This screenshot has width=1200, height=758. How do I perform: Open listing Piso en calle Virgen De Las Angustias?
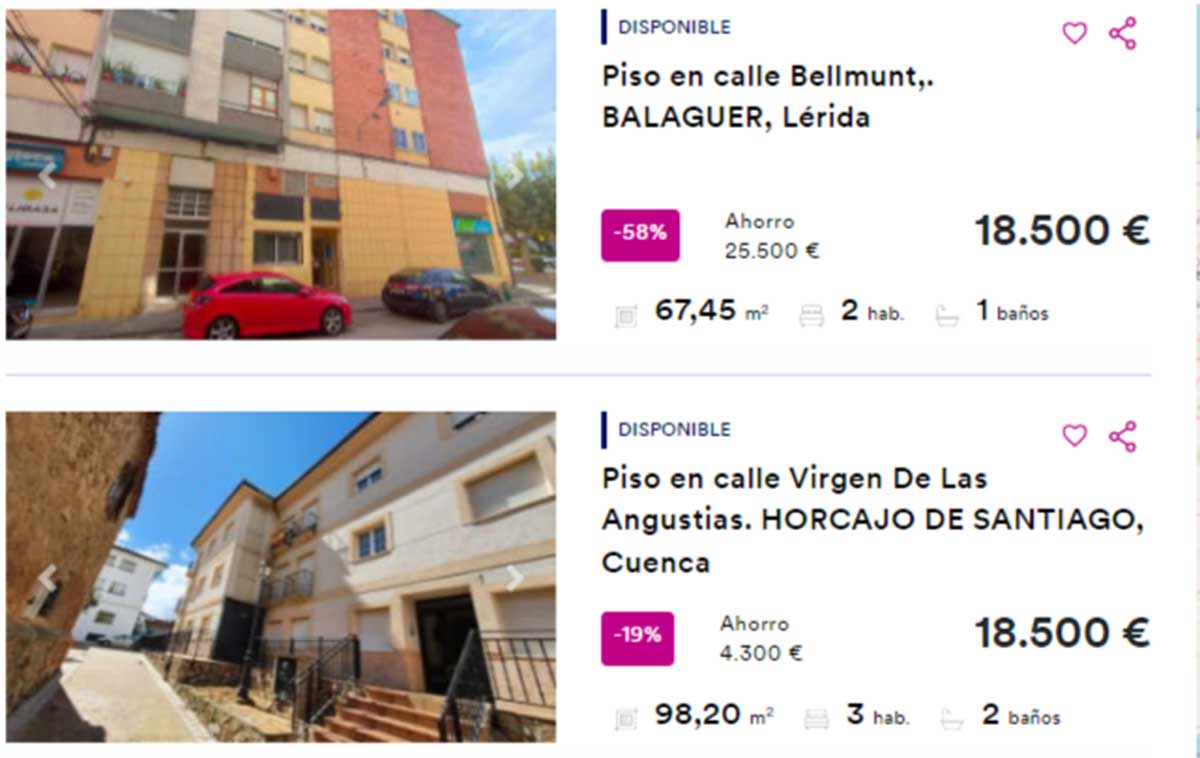[873, 520]
